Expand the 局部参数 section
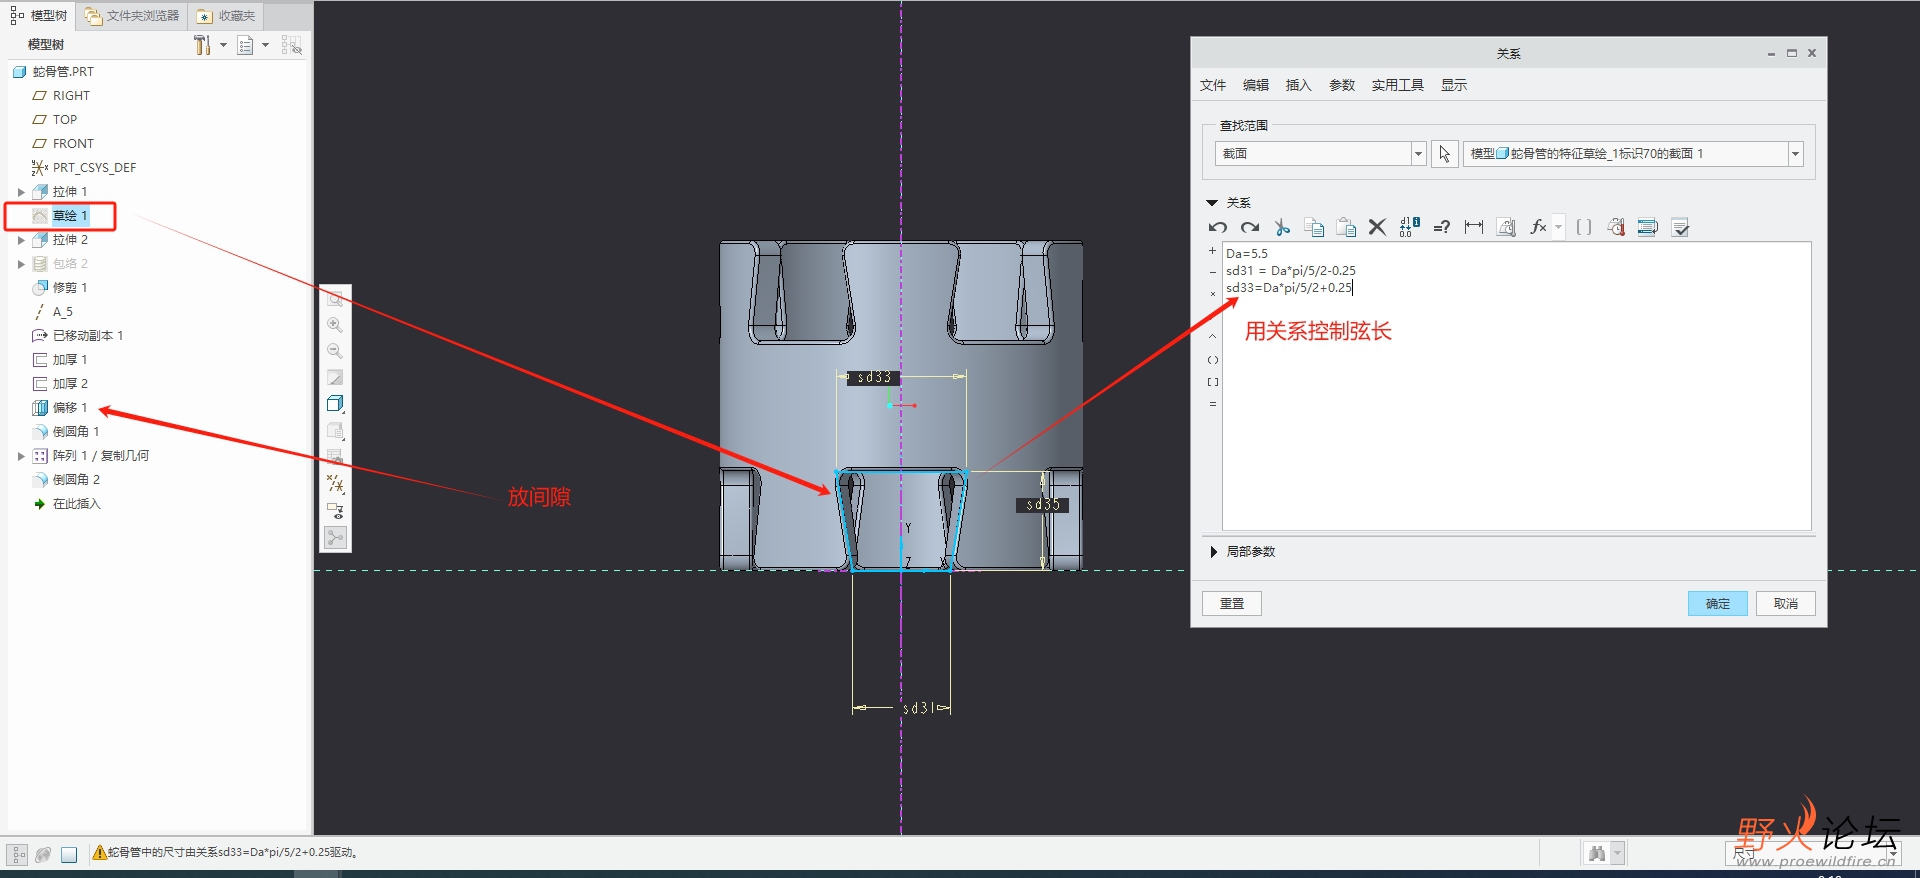1920x878 pixels. pos(1213,552)
